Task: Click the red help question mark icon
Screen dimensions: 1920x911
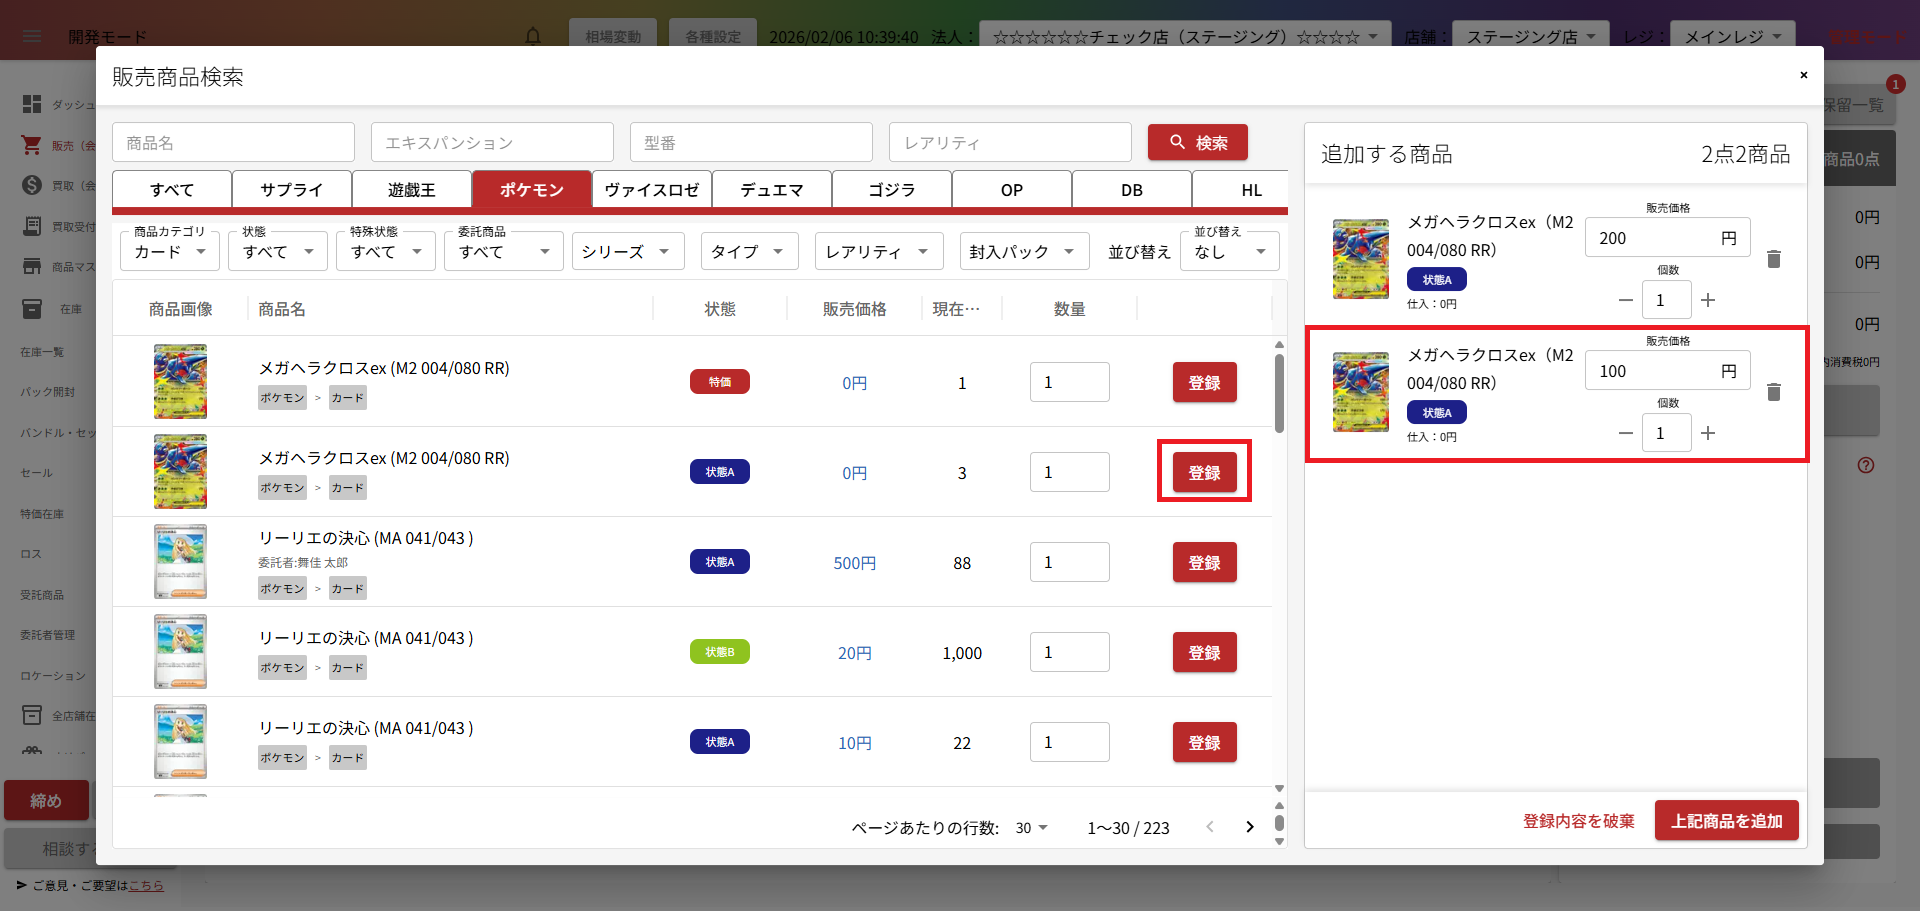Action: click(x=1865, y=465)
